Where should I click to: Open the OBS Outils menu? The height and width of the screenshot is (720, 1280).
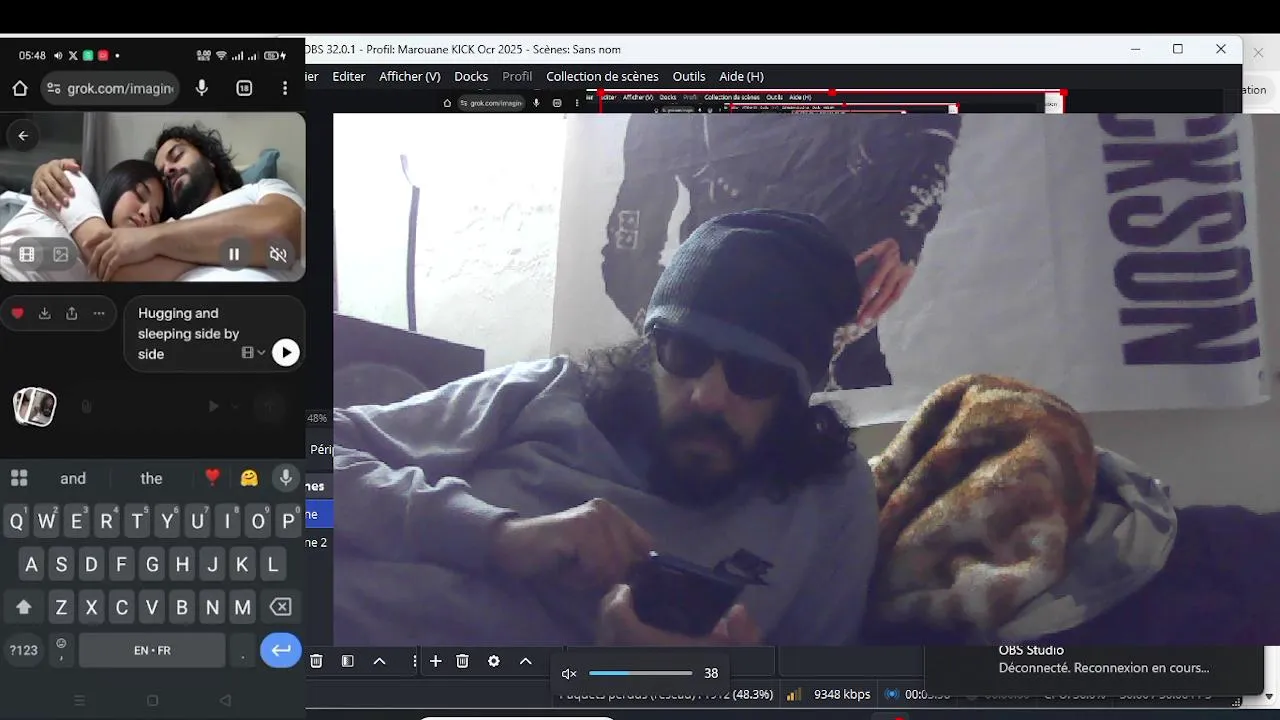689,76
